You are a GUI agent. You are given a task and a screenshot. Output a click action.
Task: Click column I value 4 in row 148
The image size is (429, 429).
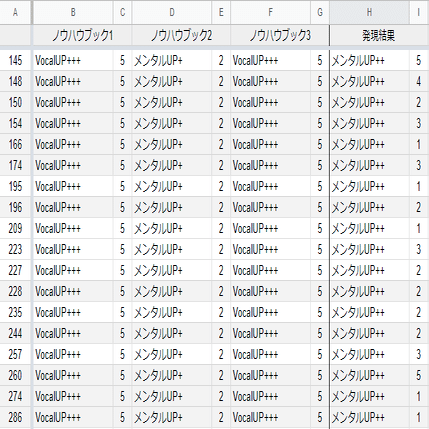click(419, 81)
